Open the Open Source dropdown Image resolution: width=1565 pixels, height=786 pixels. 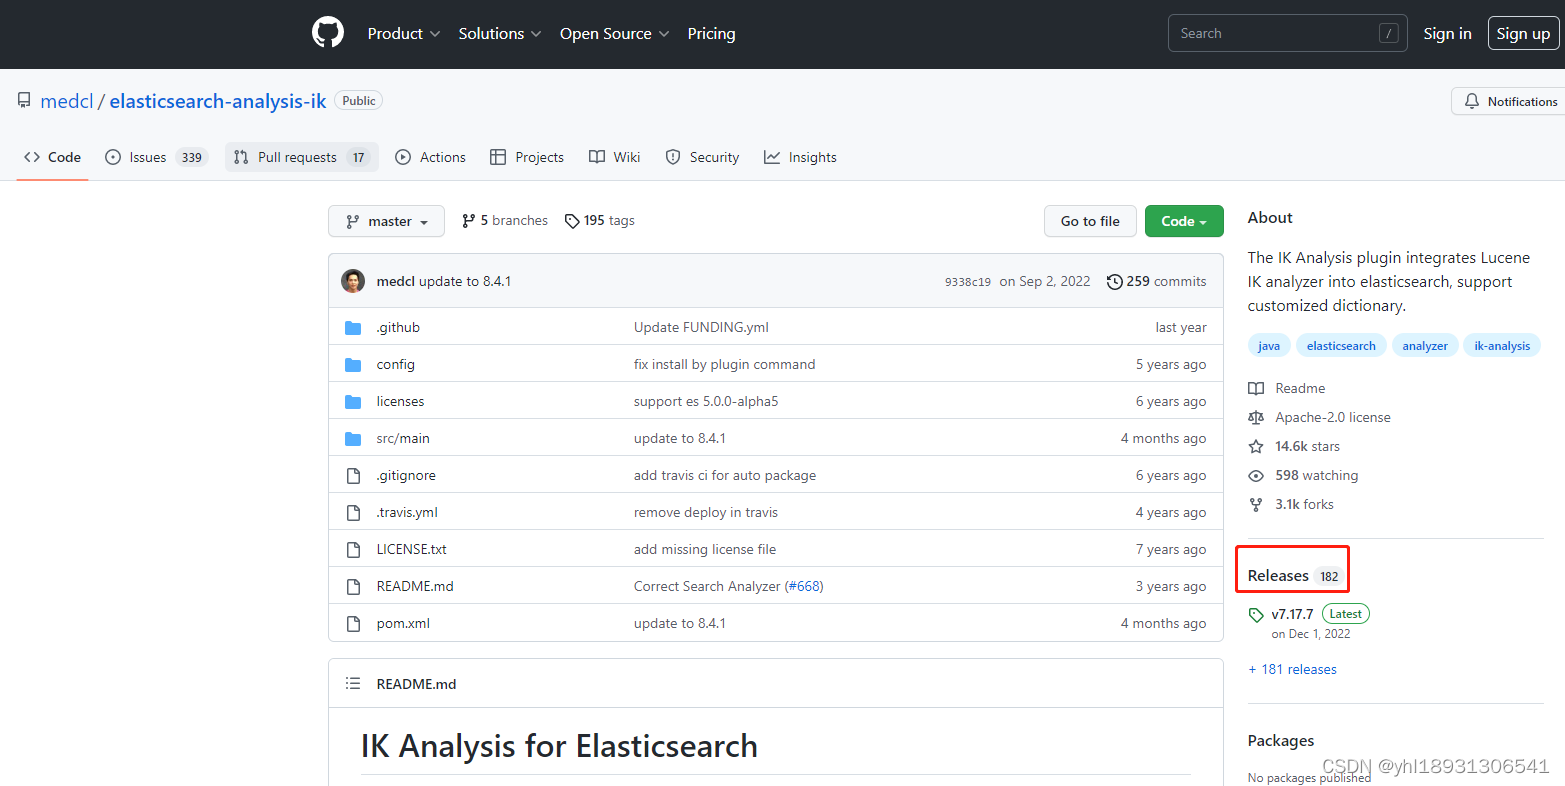point(614,33)
